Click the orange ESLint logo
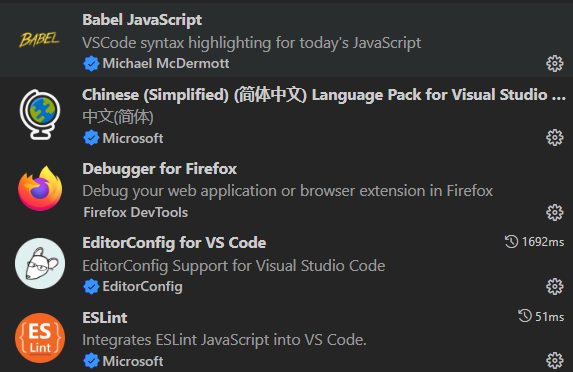This screenshot has height=372, width=573. [40, 338]
